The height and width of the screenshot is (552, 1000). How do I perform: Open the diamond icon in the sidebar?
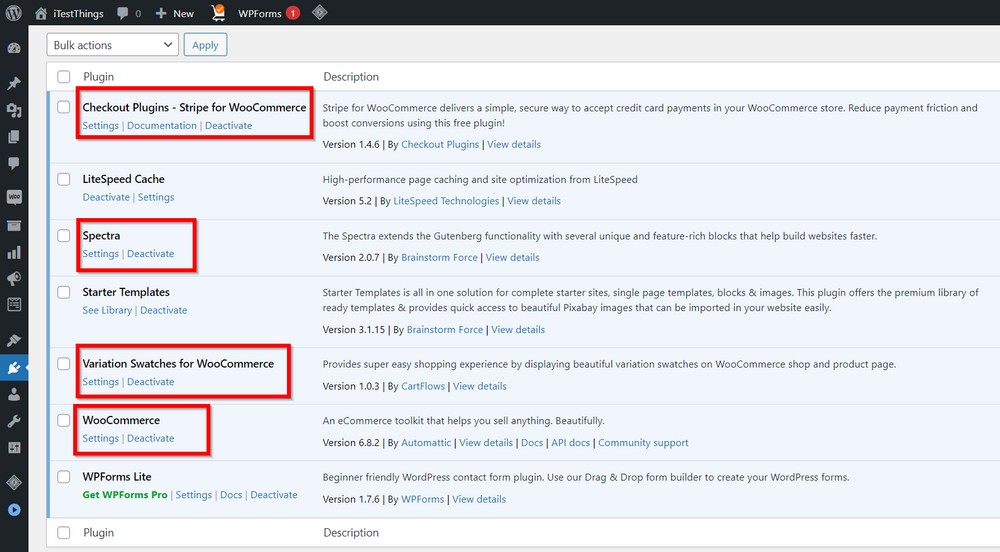tap(14, 483)
